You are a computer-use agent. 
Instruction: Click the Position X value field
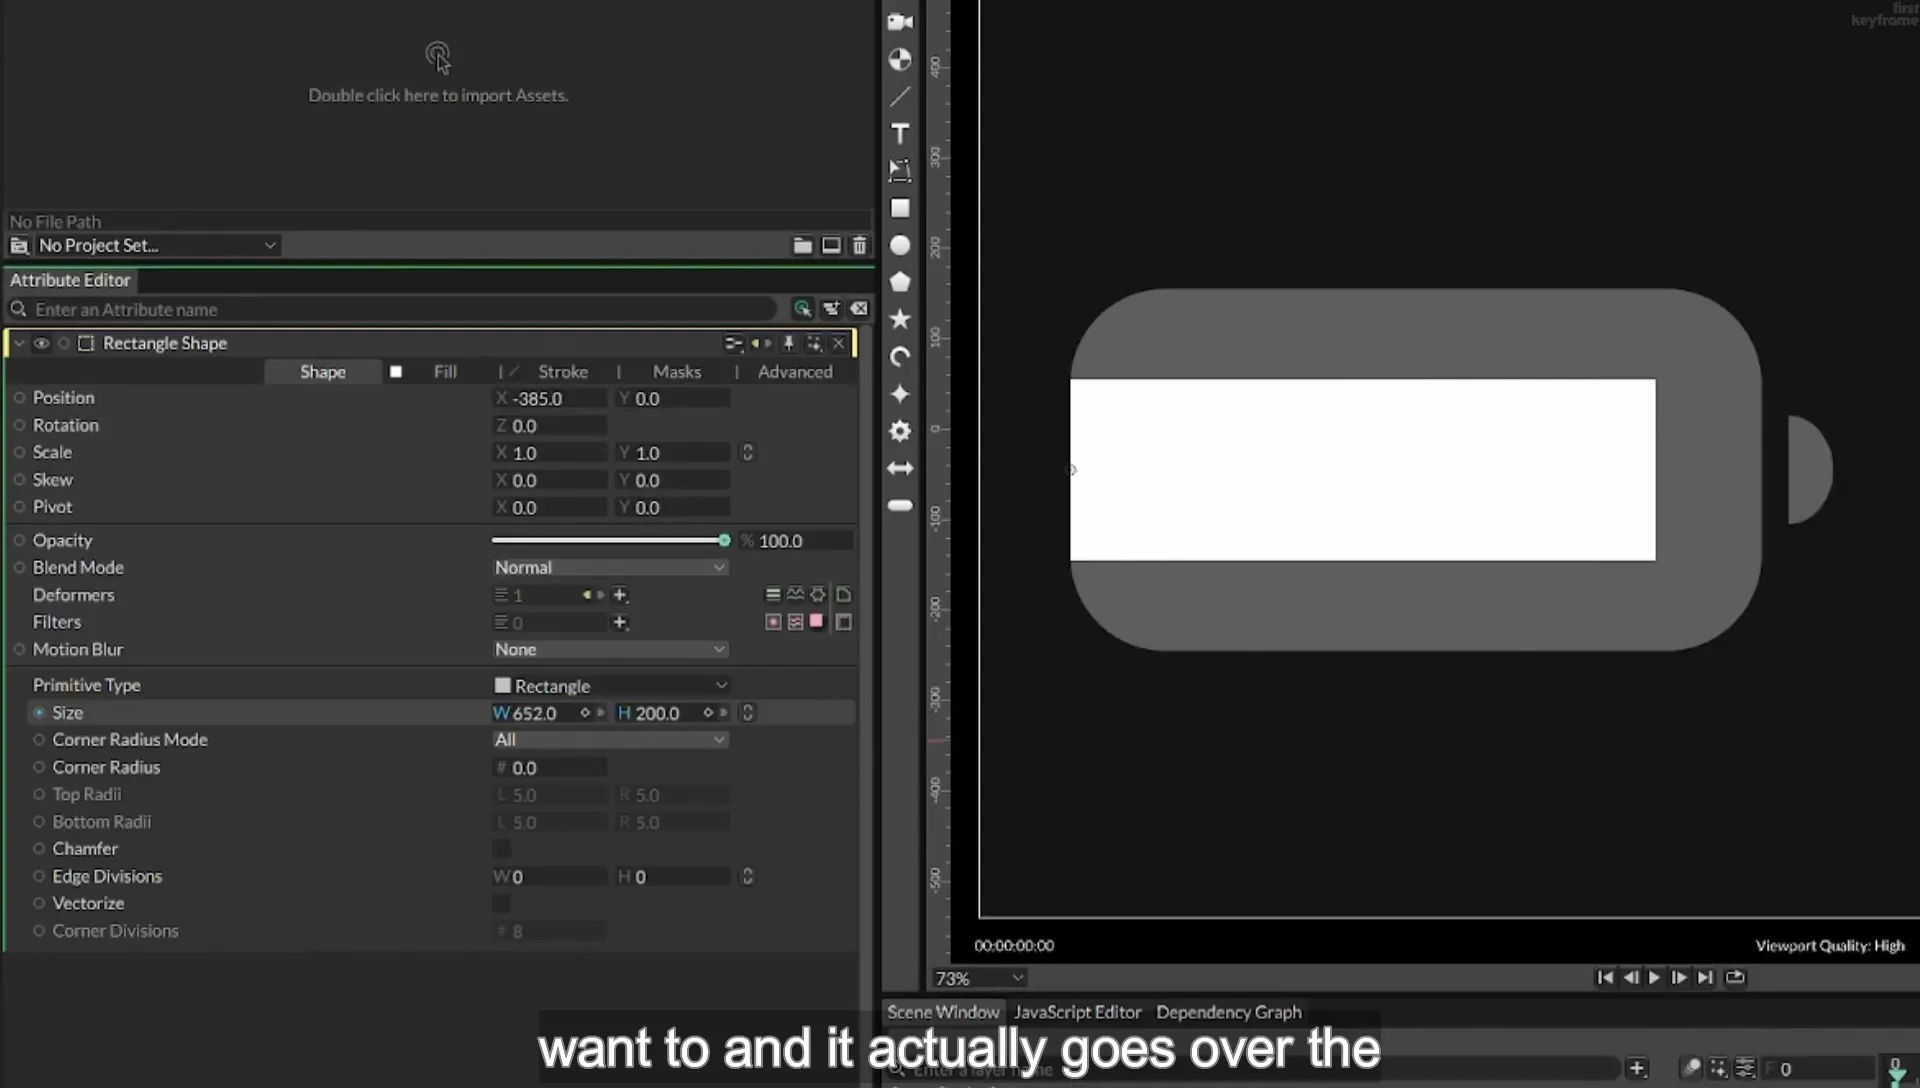pyautogui.click(x=550, y=398)
